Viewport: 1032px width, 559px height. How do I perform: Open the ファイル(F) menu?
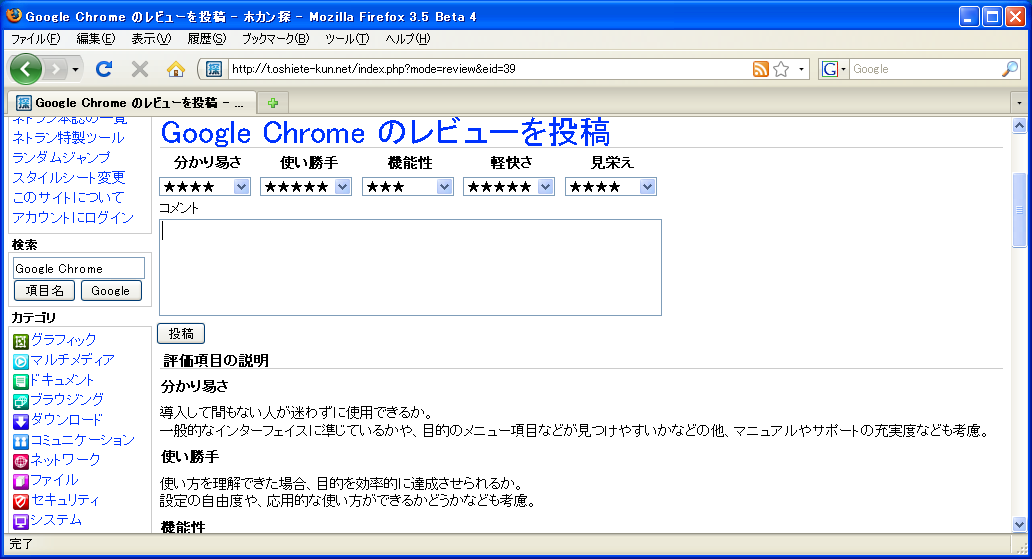tap(36, 39)
